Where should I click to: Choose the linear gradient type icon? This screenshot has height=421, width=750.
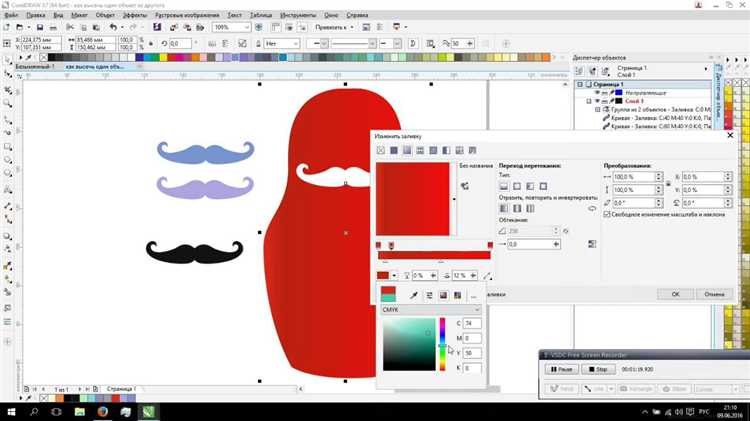pyautogui.click(x=505, y=186)
